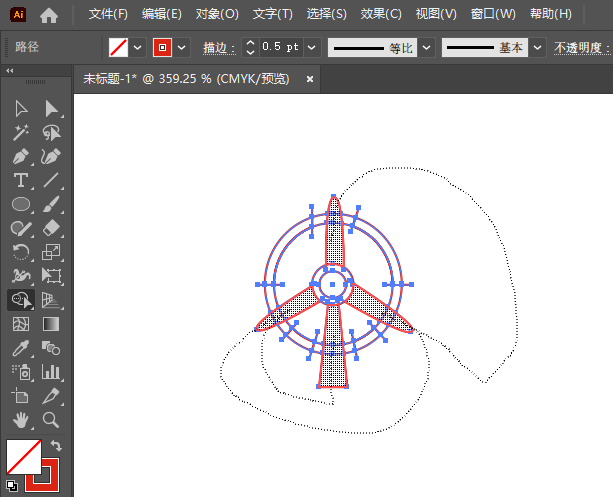The height and width of the screenshot is (497, 613).
Task: Click the 描边 stroke panel link
Action: [x=219, y=48]
